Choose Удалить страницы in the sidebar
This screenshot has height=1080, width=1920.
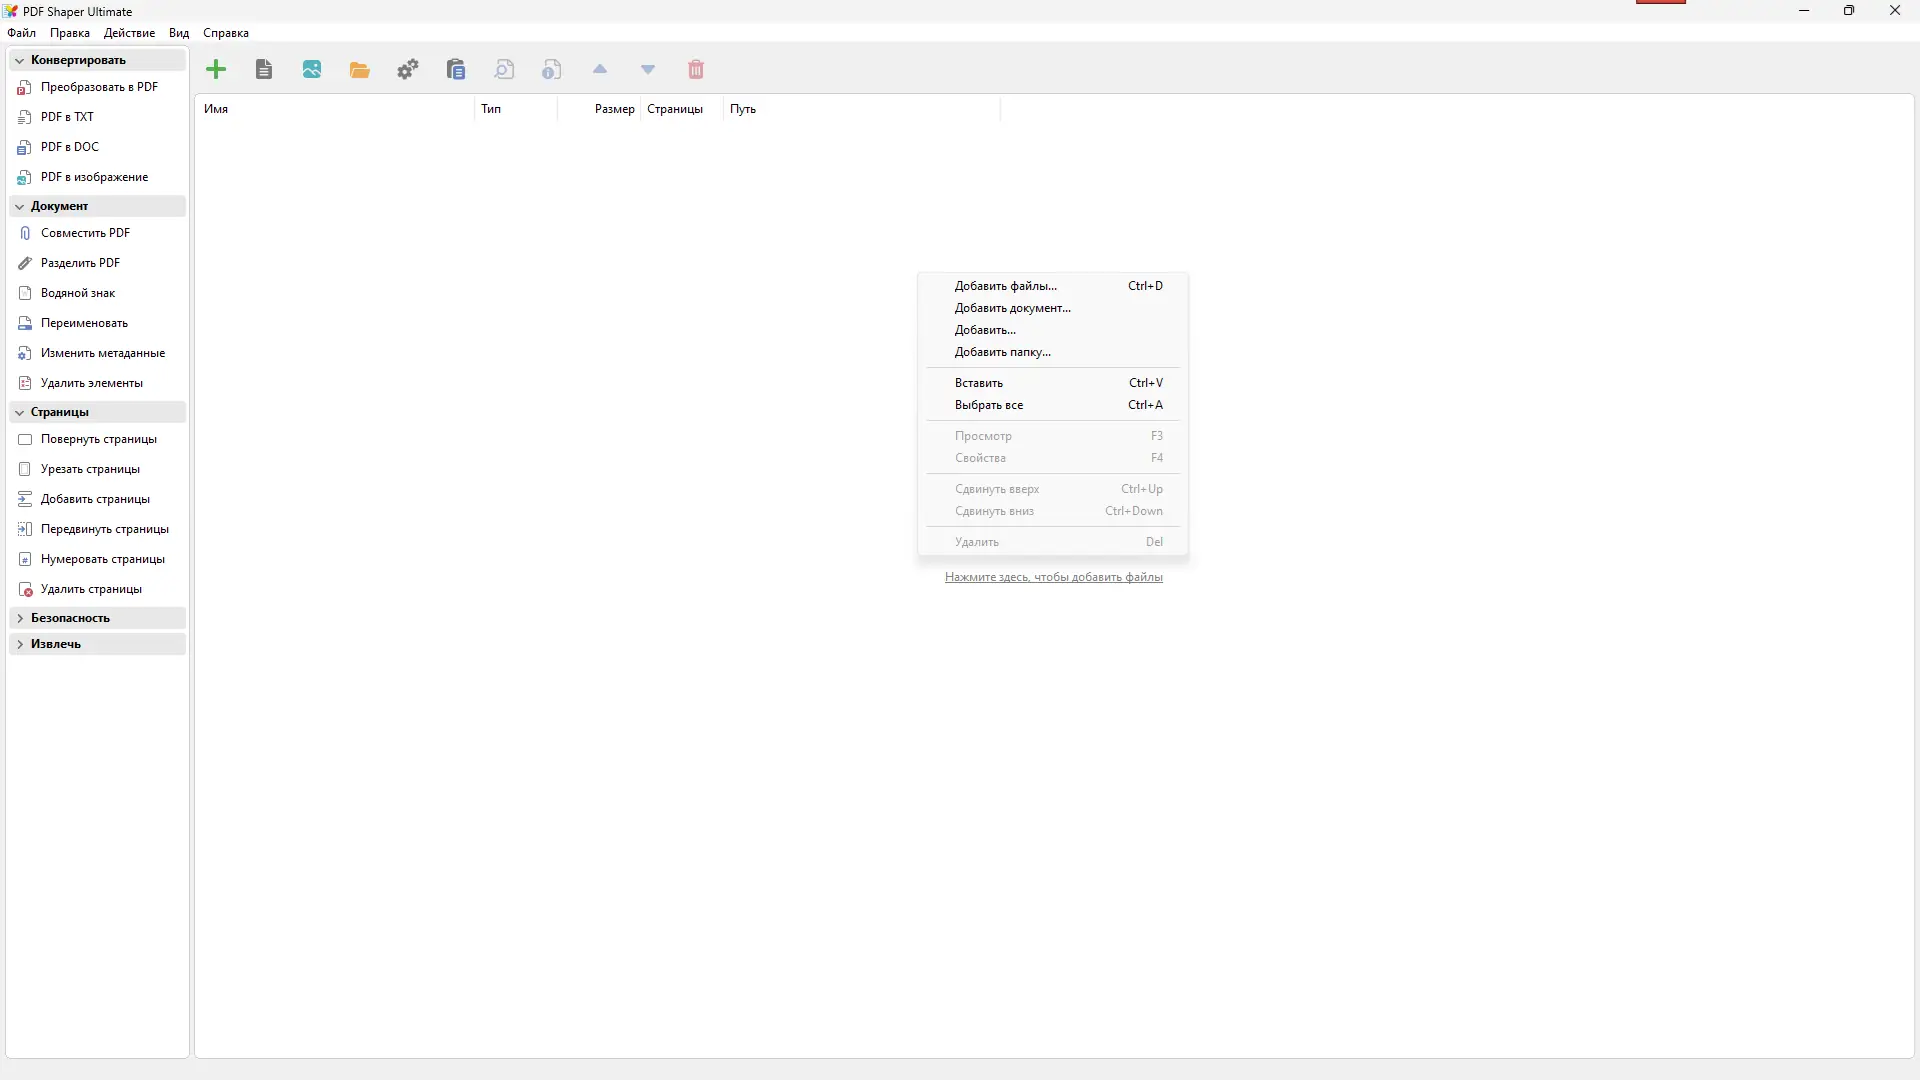(x=91, y=589)
